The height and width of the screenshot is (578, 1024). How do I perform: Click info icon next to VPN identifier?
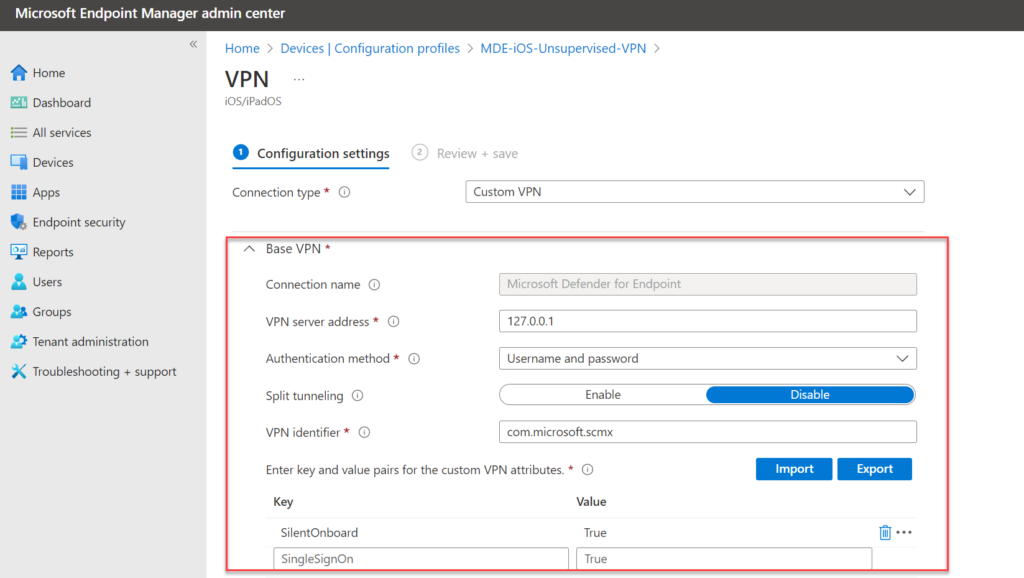(x=364, y=432)
